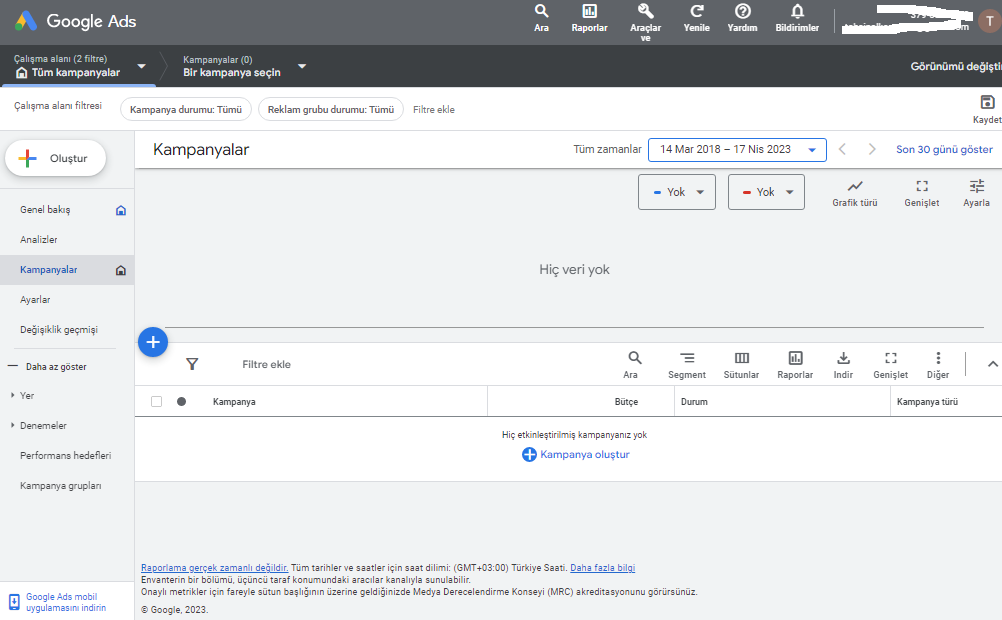Open Performans hedefleri in sidebar
The width and height of the screenshot is (1002, 620).
pos(67,456)
